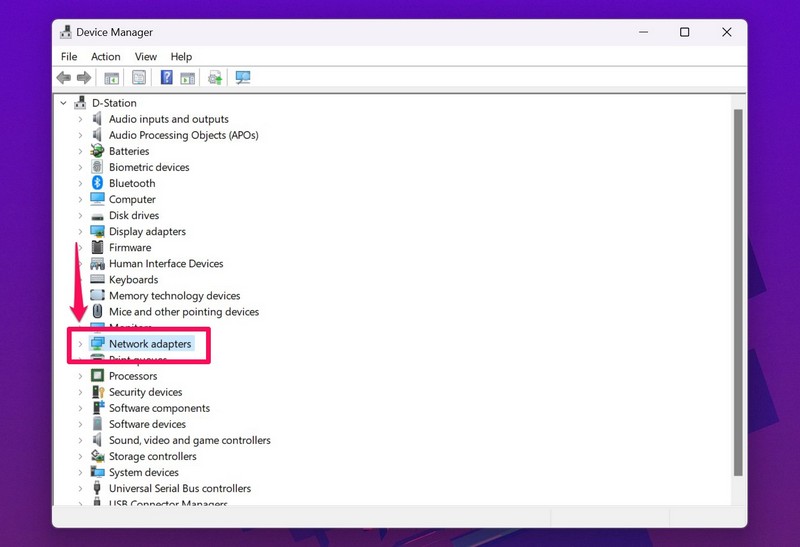Open the Action menu

(105, 57)
